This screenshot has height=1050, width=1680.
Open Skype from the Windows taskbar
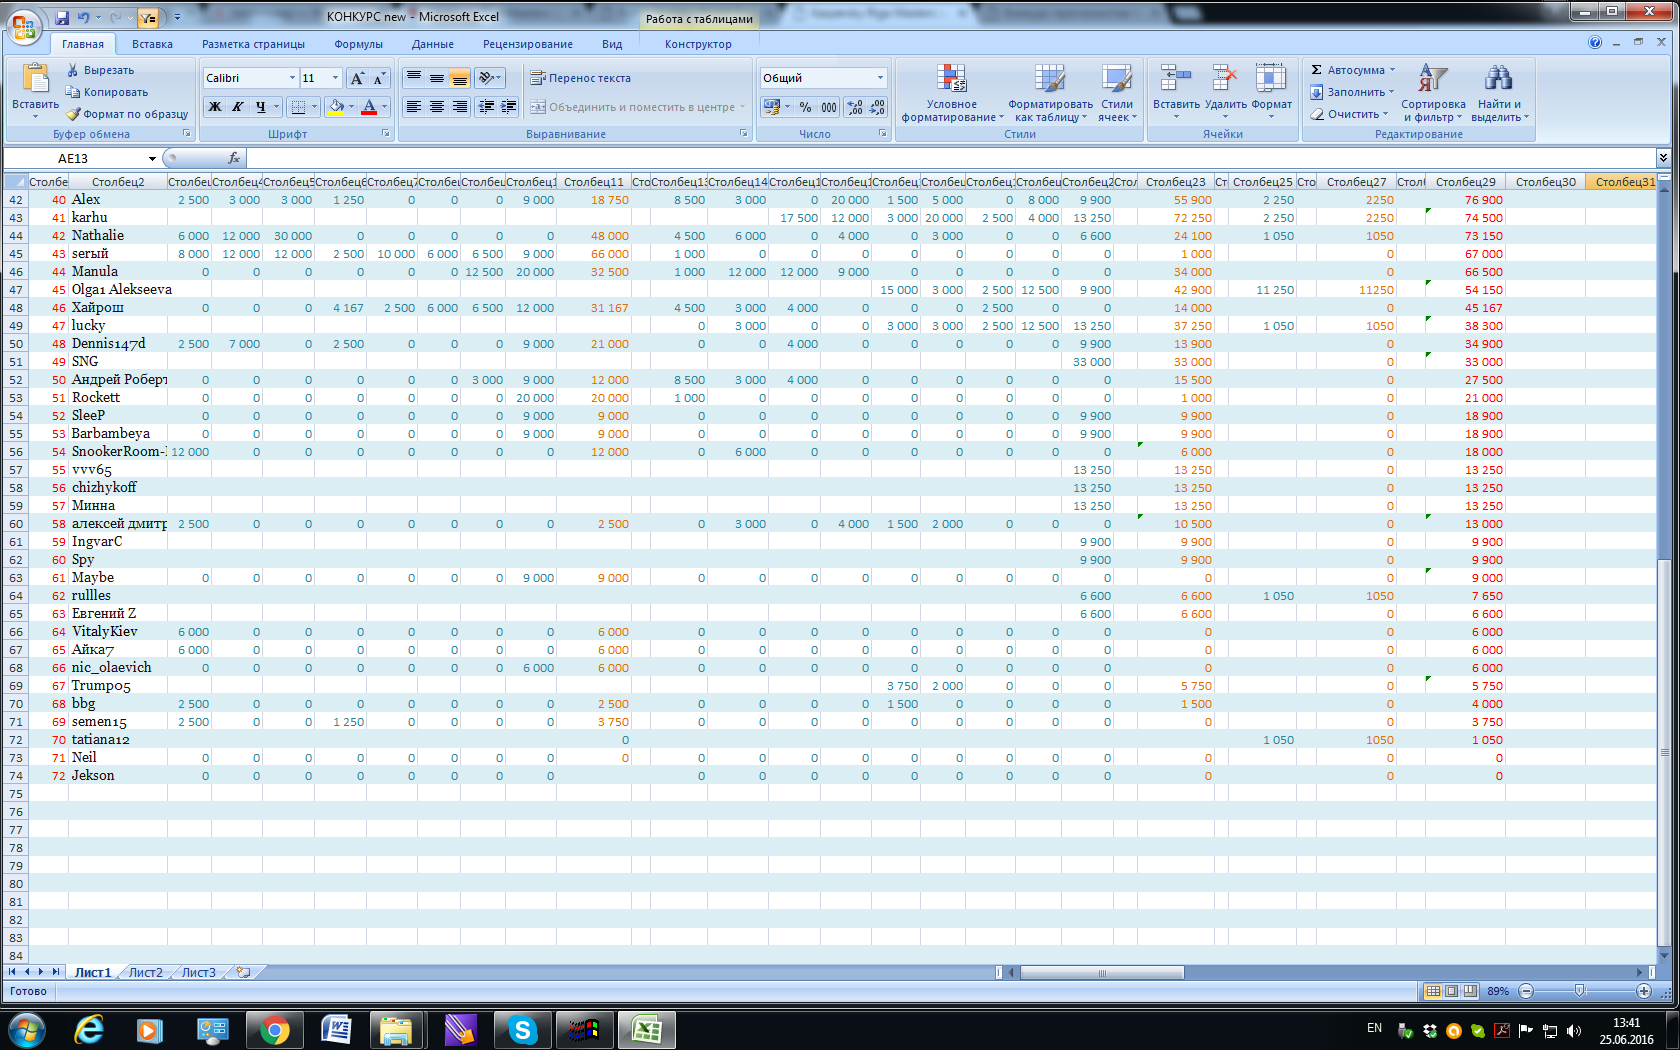(x=522, y=1030)
